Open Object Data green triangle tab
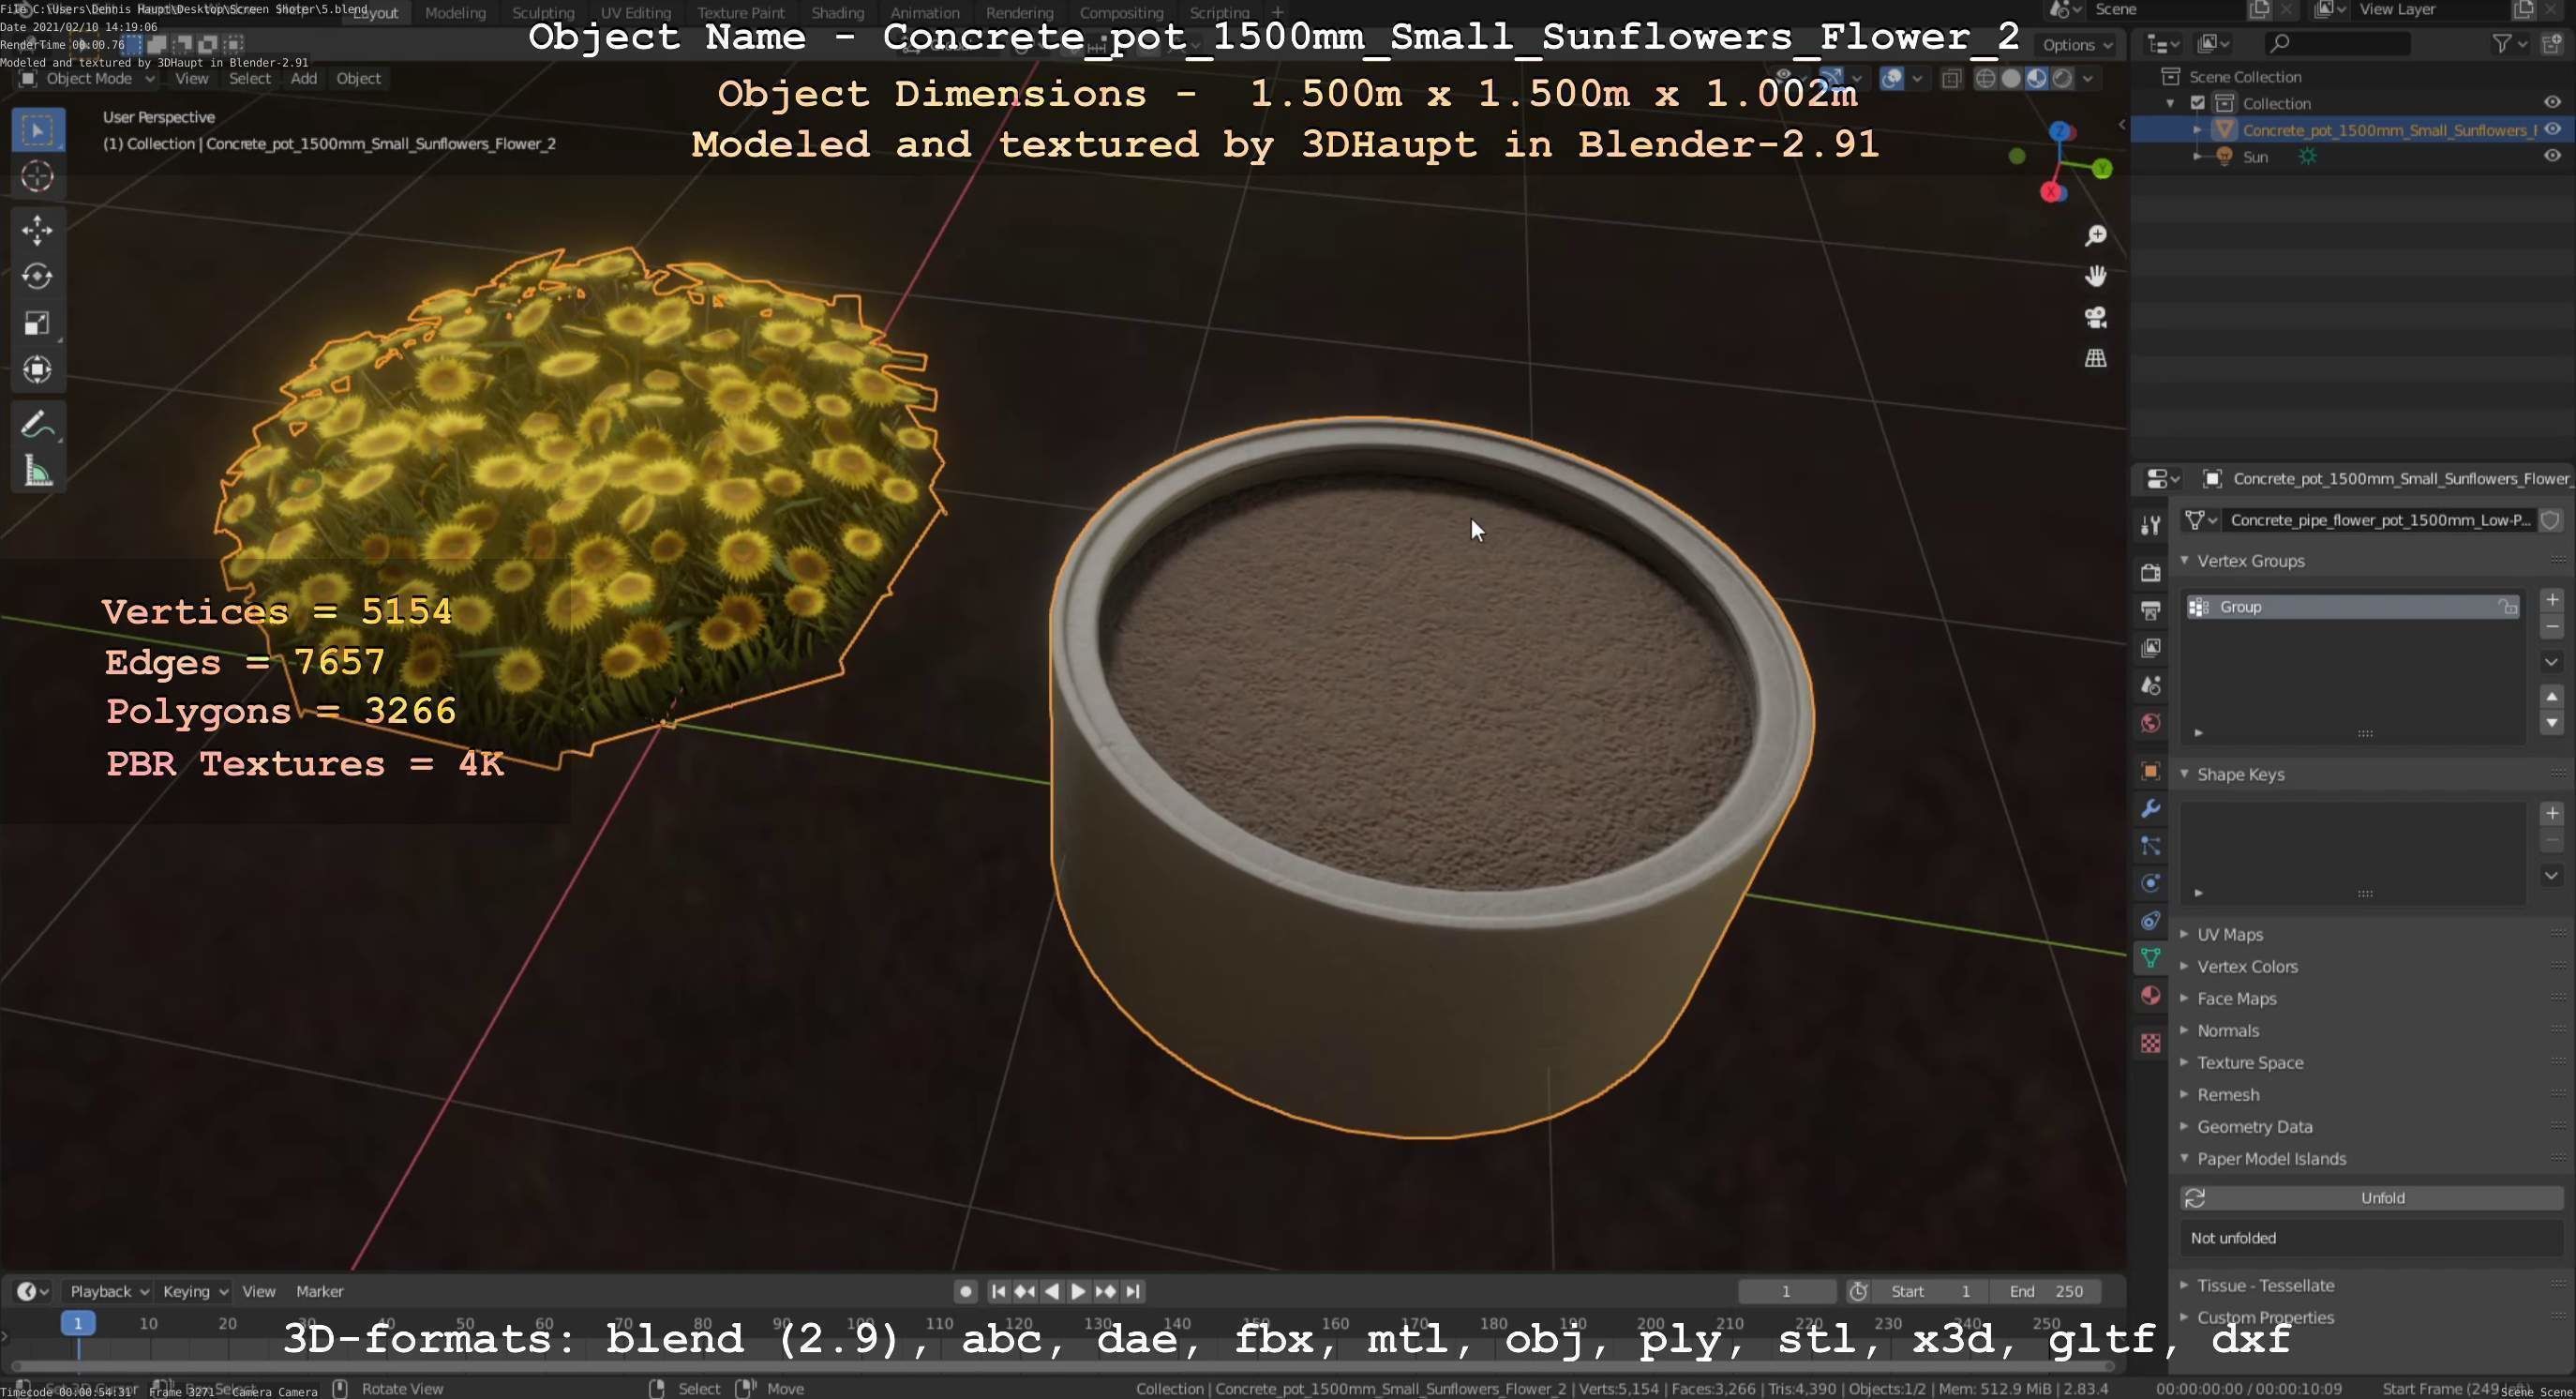This screenshot has width=2576, height=1399. [x=2151, y=958]
